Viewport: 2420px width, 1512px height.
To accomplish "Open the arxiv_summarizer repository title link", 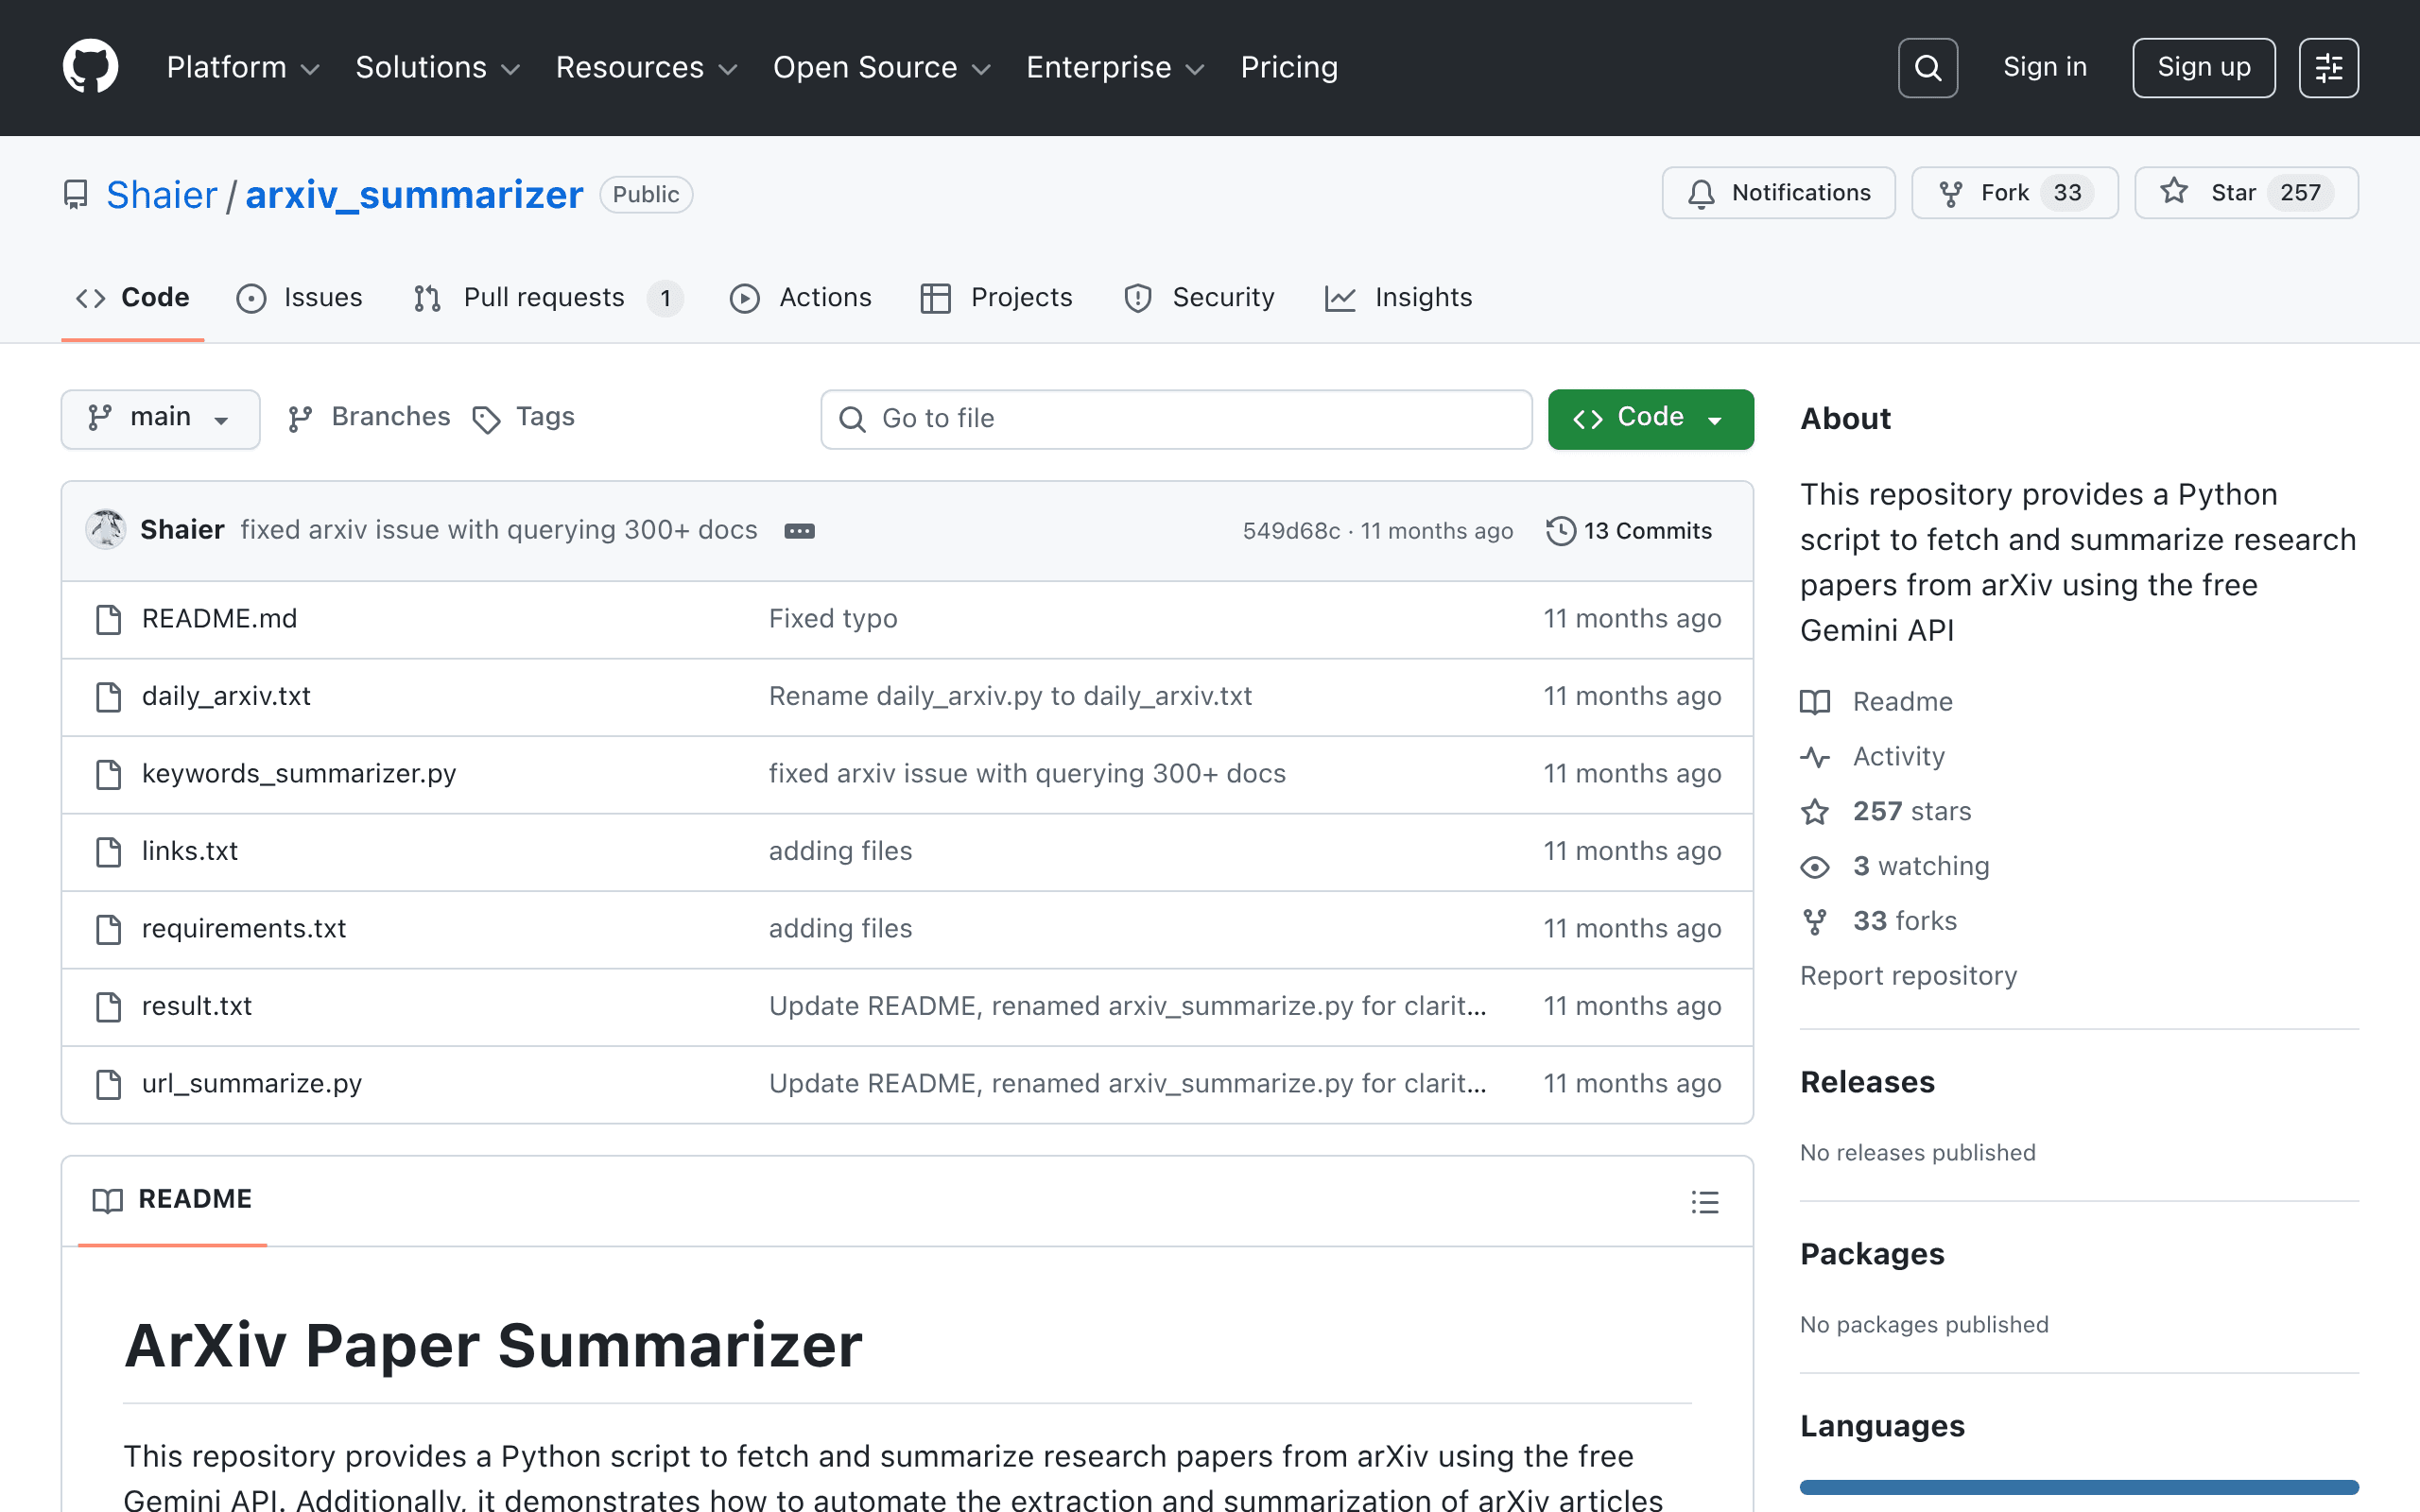I will tap(414, 195).
